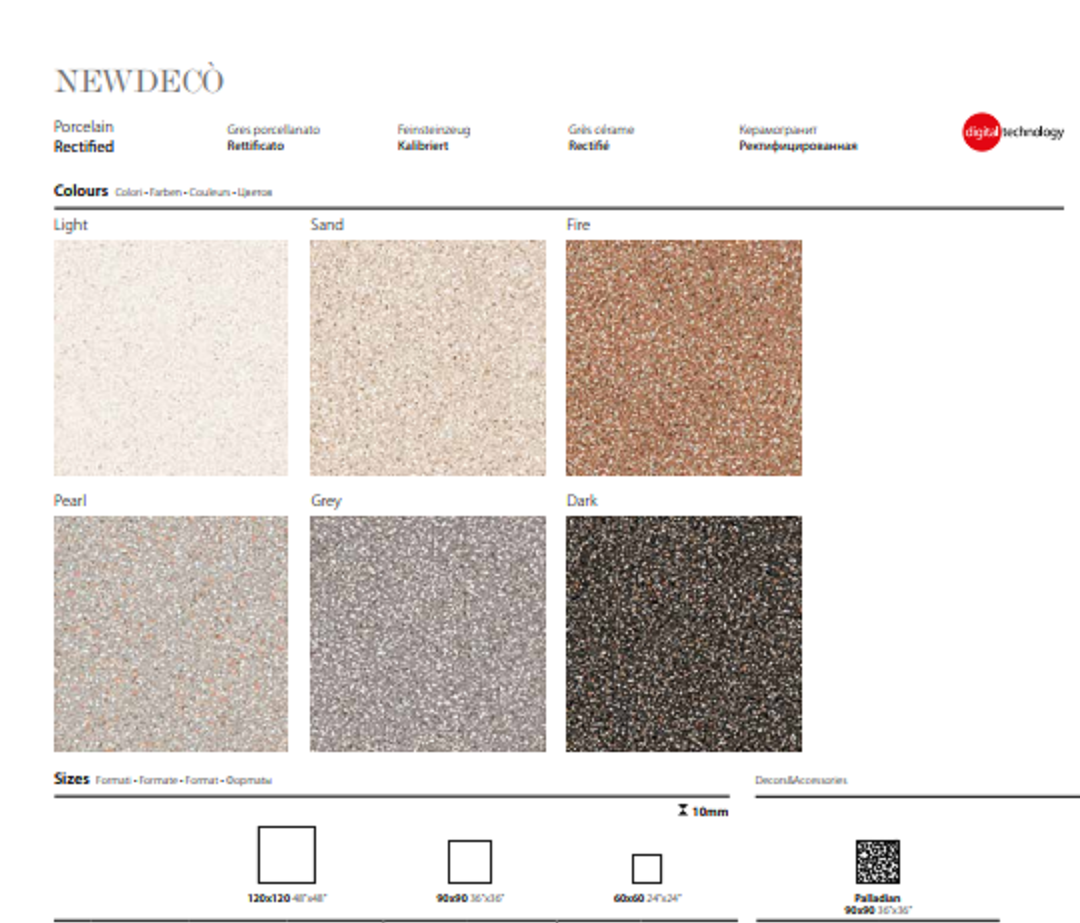
Task: Click the Feinsteinzeug Kalibriert text
Action: click(433, 138)
